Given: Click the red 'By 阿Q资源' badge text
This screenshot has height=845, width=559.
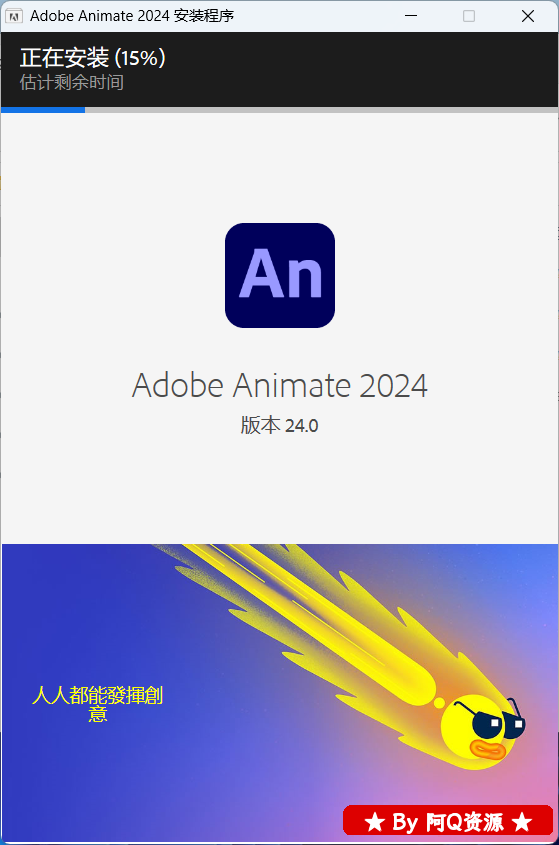Looking at the screenshot, I should (x=448, y=822).
